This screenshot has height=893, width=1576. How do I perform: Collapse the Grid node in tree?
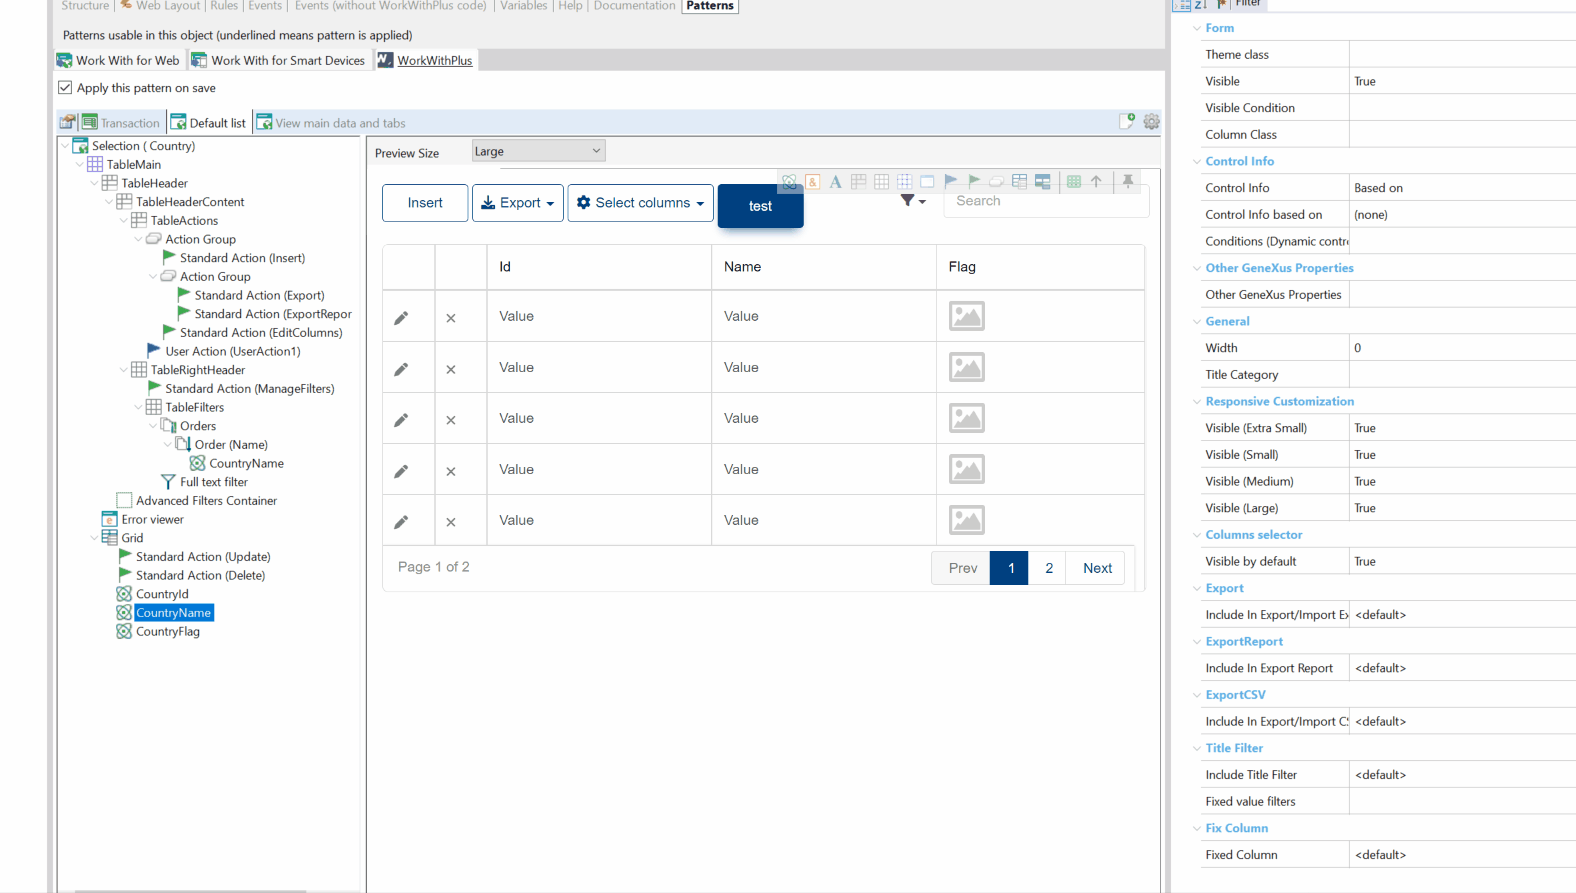[95, 538]
